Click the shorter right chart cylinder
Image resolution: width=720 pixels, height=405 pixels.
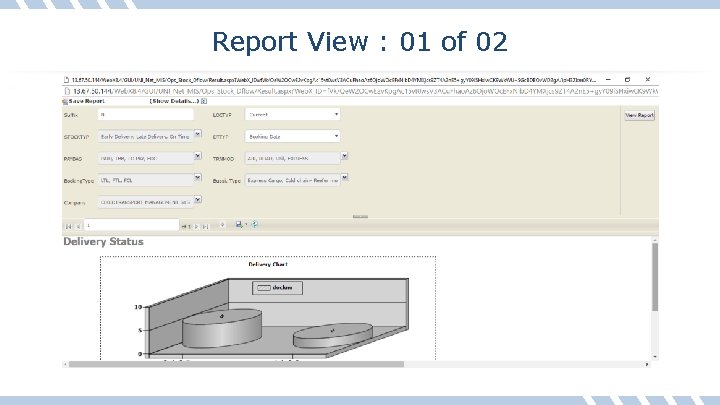point(333,337)
